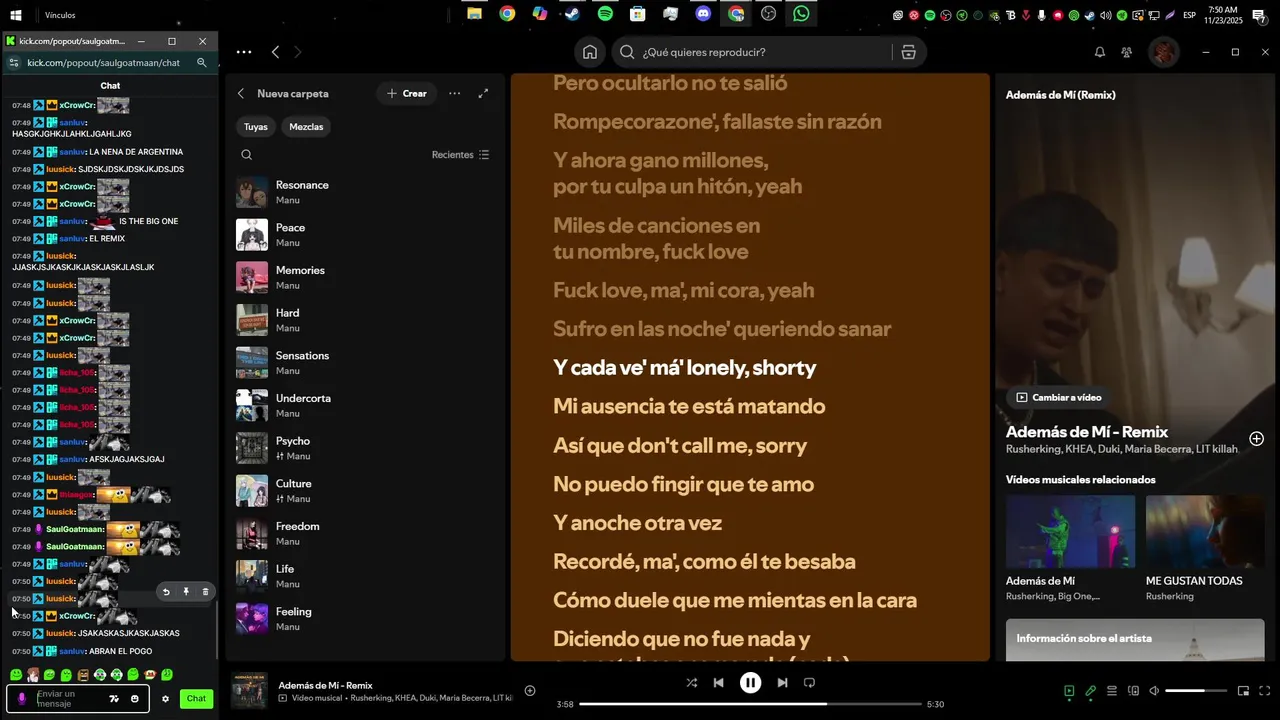The image size is (1280, 720).
Task: Send message with Chat button
Action: pyautogui.click(x=196, y=699)
